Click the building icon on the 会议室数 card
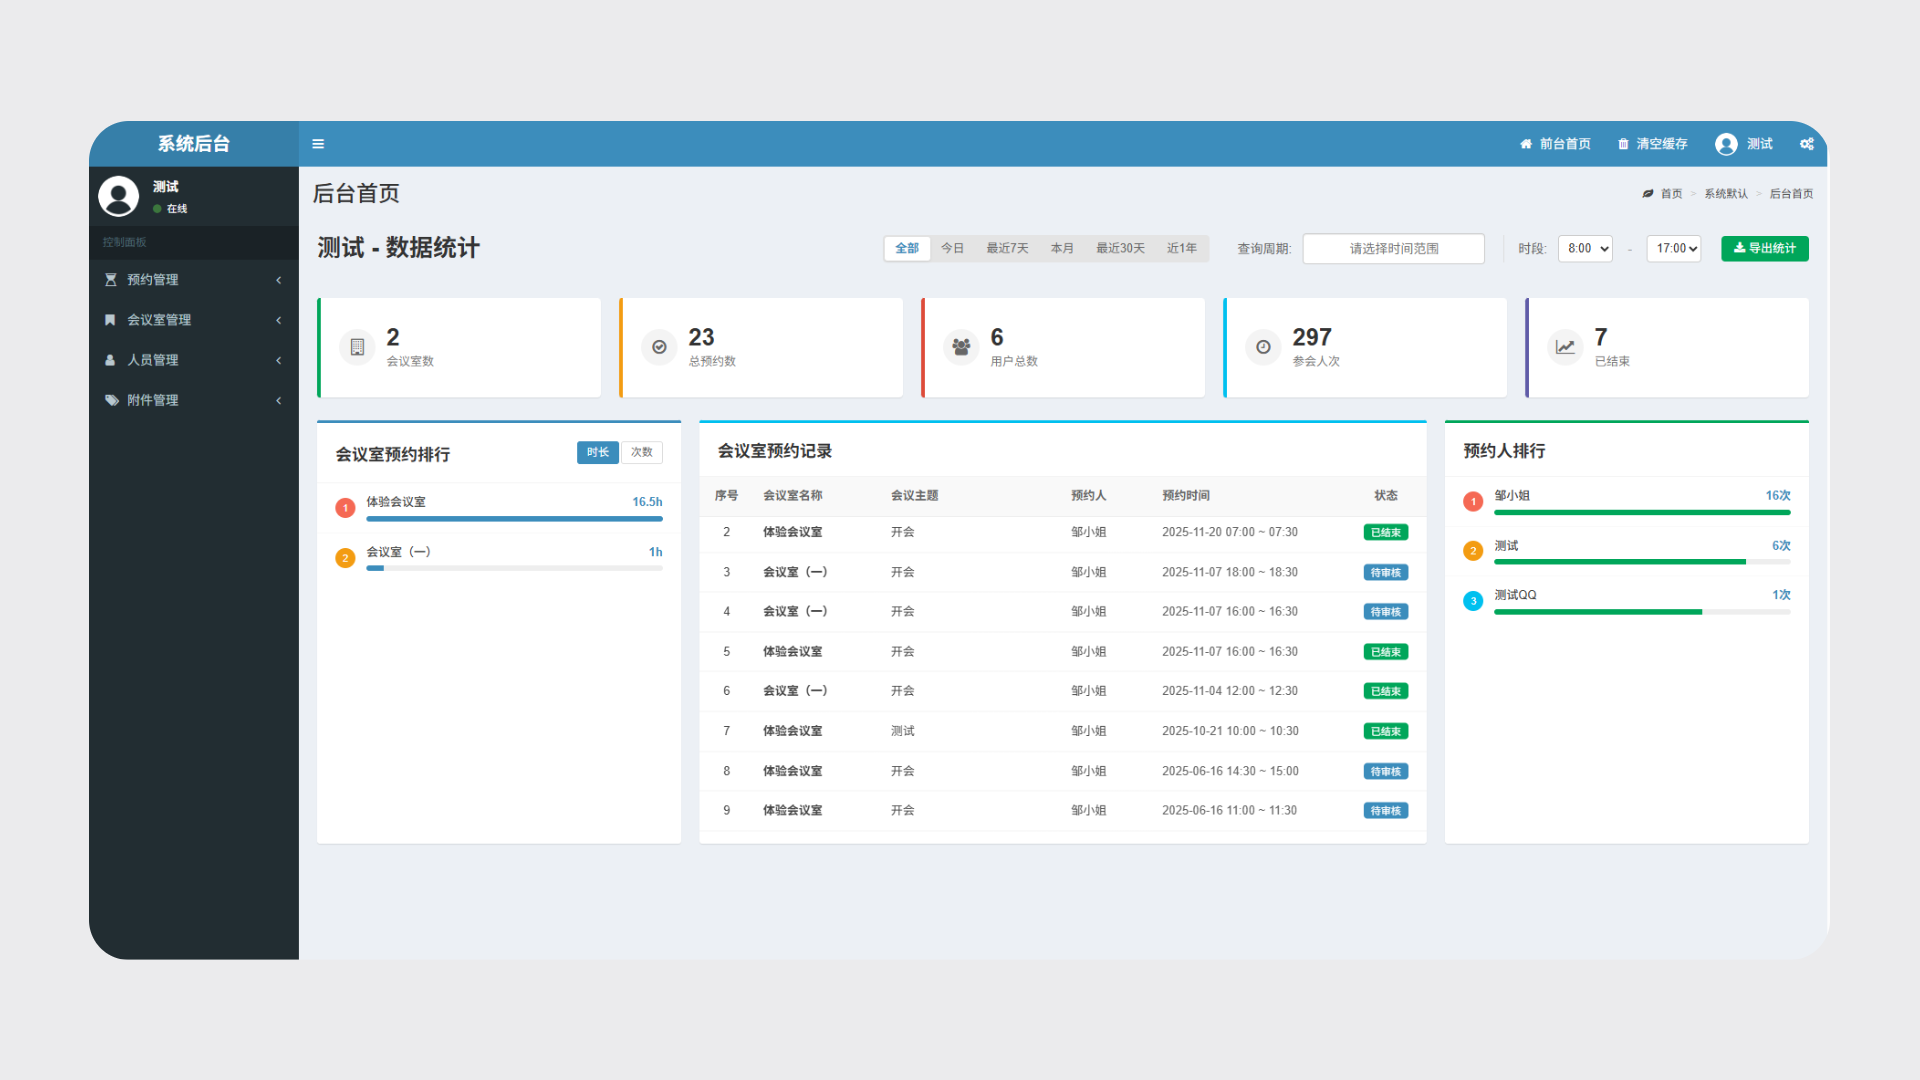 point(357,347)
